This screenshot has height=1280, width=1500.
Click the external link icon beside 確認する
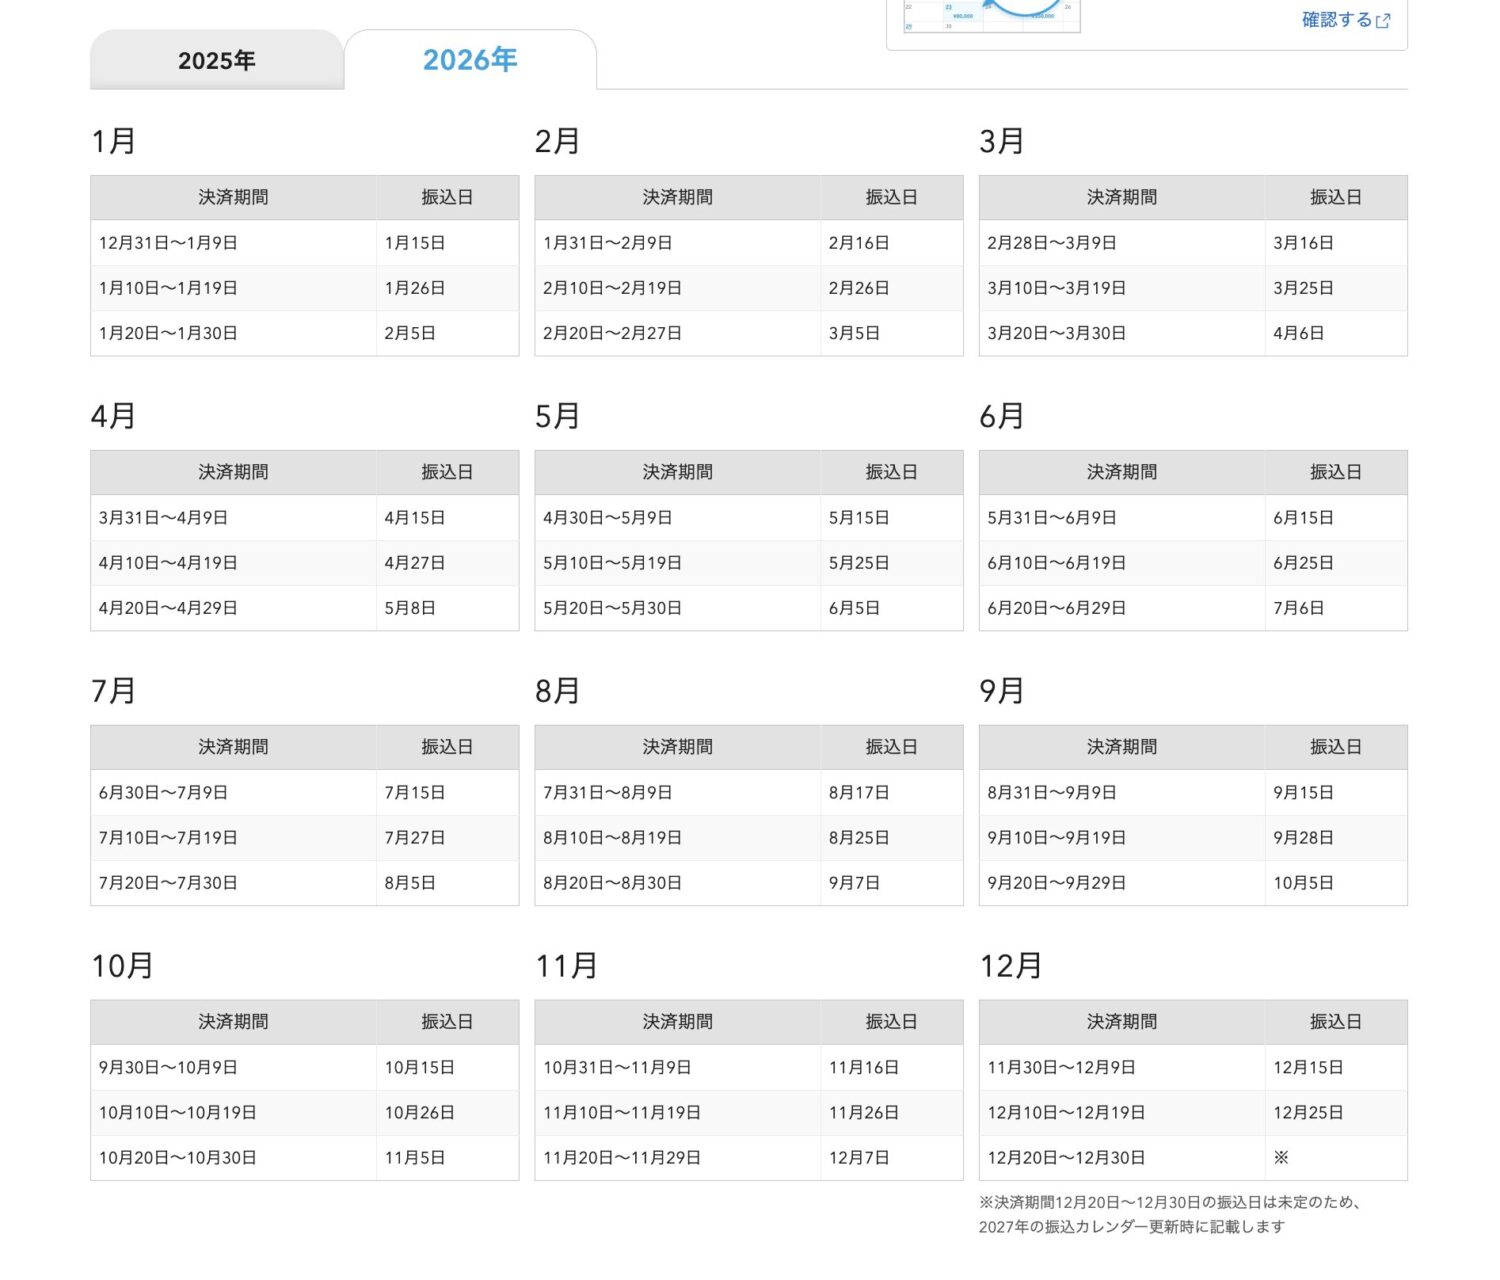pos(1383,21)
